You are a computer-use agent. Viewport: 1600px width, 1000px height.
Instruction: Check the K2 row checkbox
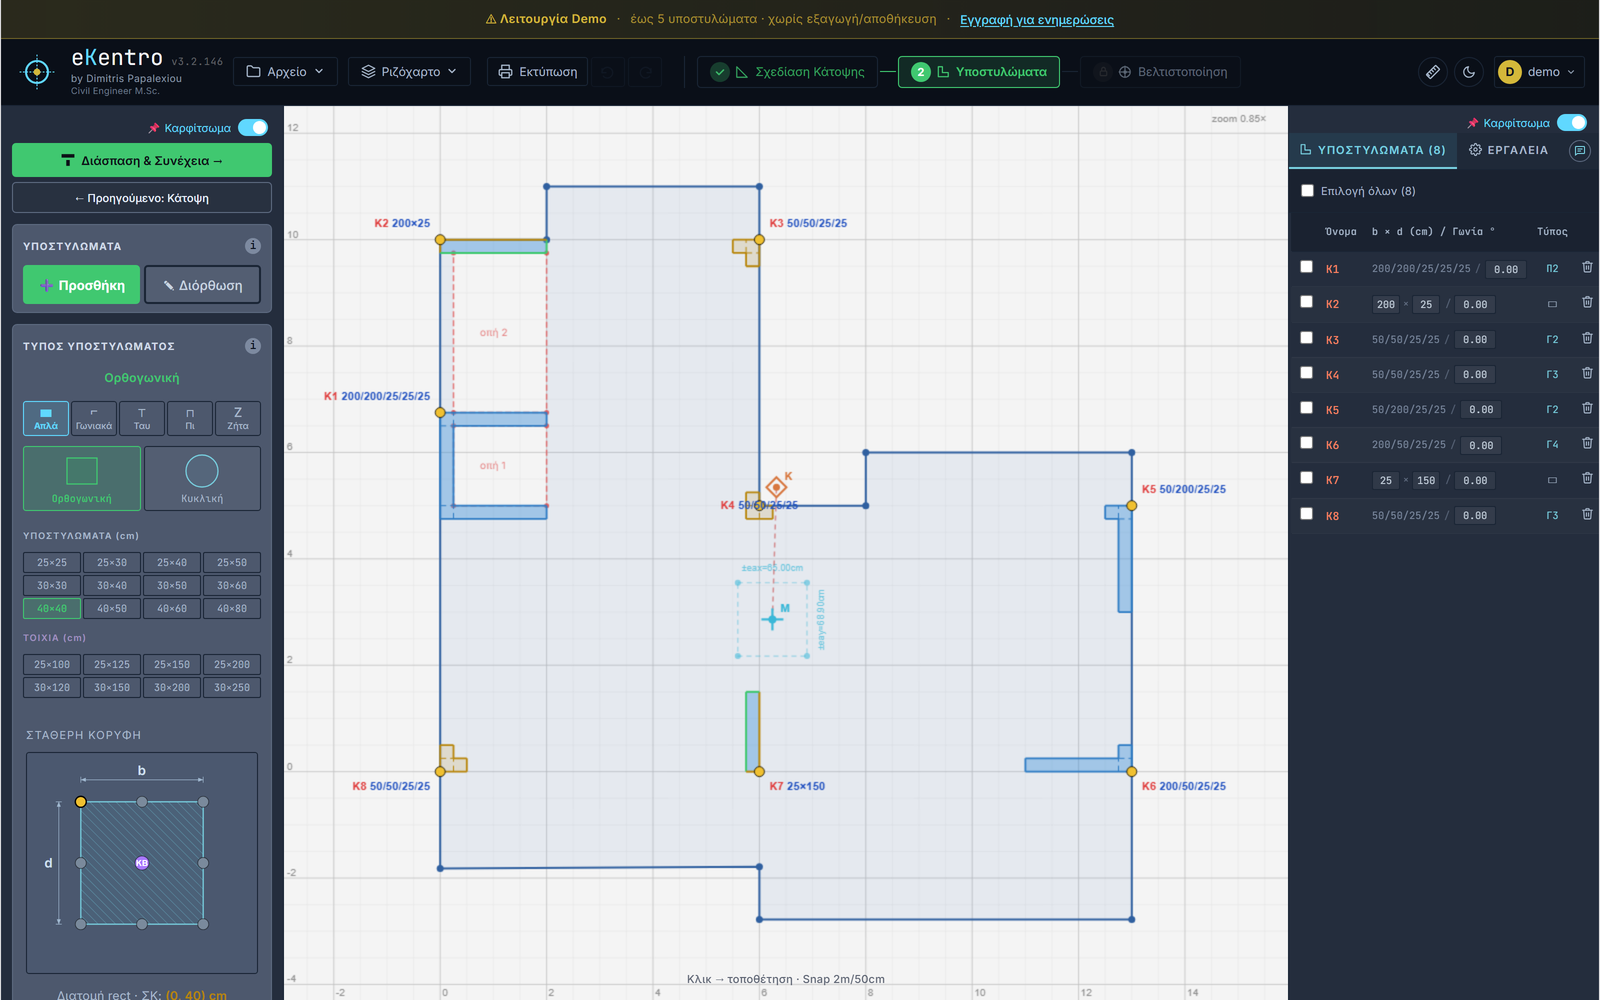pyautogui.click(x=1306, y=301)
